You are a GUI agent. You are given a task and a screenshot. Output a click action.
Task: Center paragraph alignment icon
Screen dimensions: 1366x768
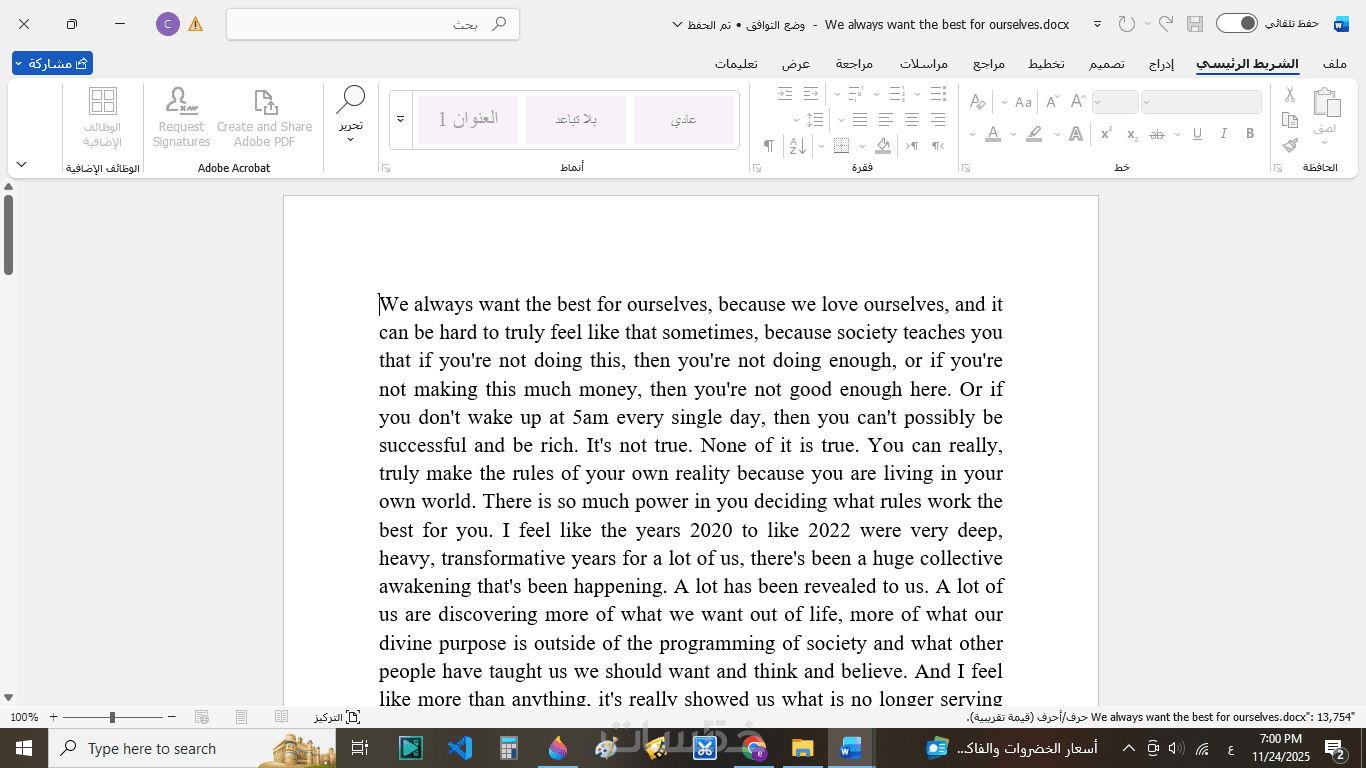[911, 119]
